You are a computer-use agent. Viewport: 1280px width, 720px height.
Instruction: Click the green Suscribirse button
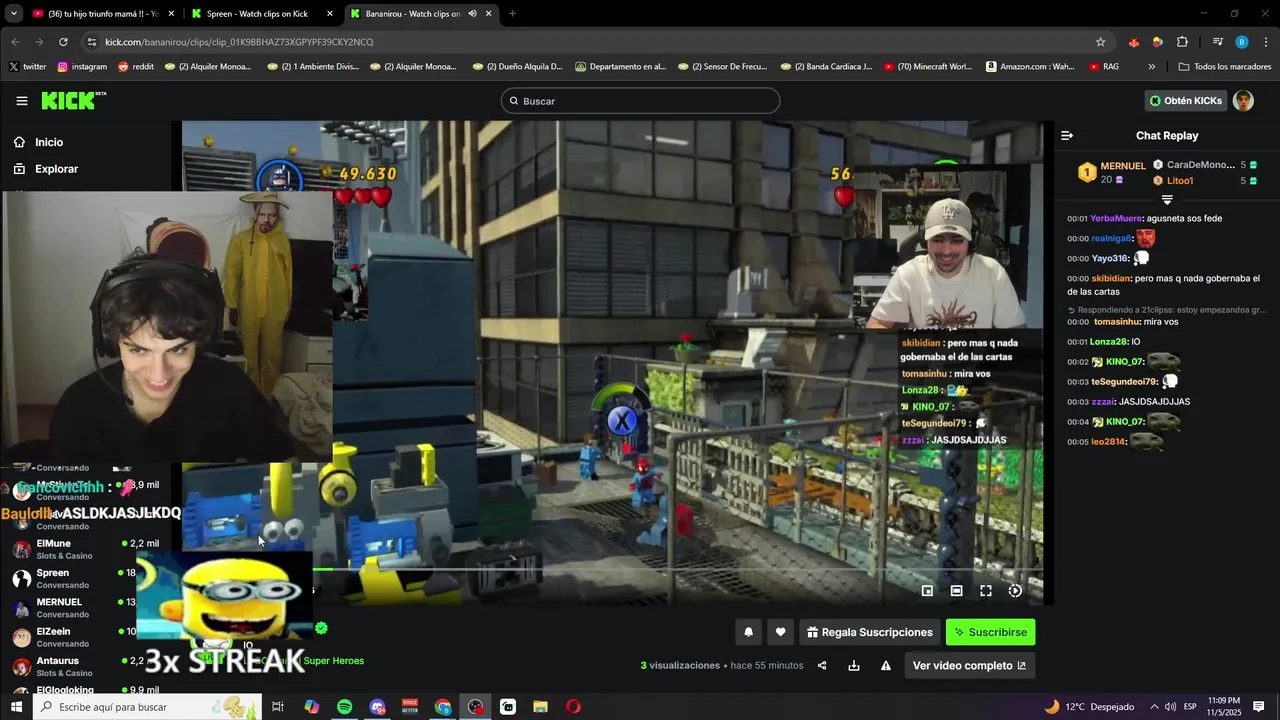click(x=990, y=632)
